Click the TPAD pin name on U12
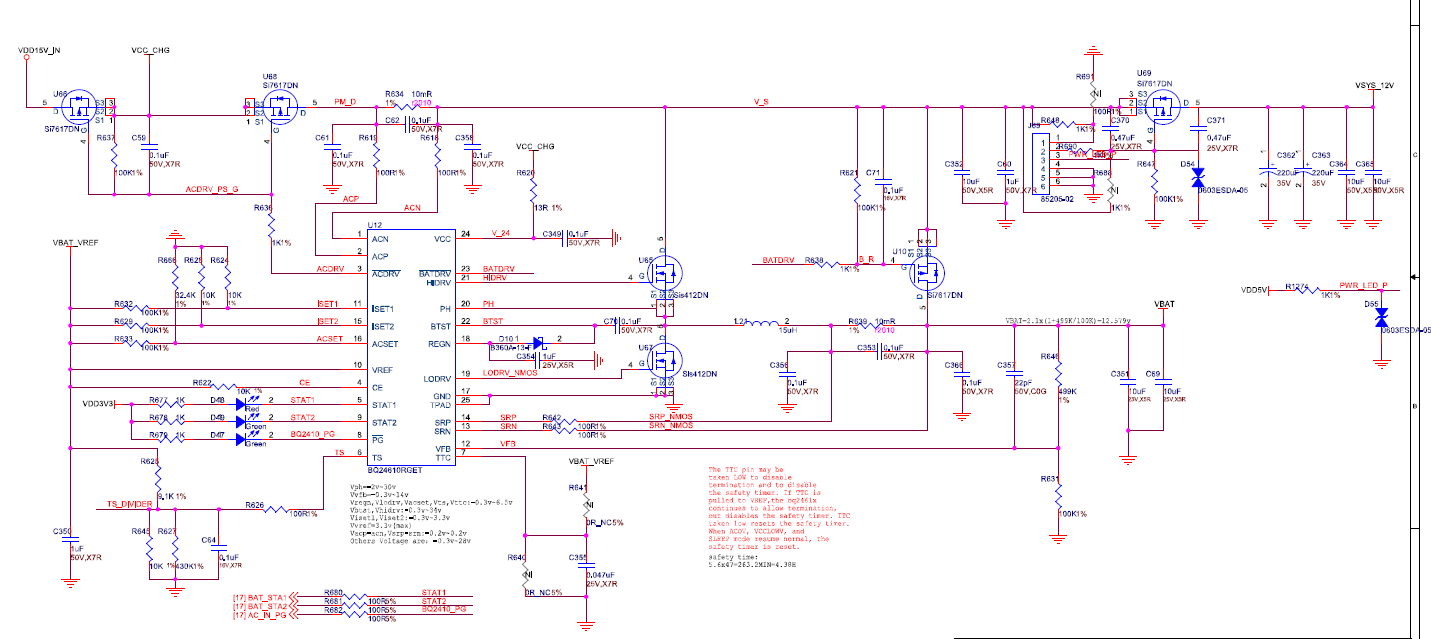The height and width of the screenshot is (639, 1431). pyautogui.click(x=441, y=405)
